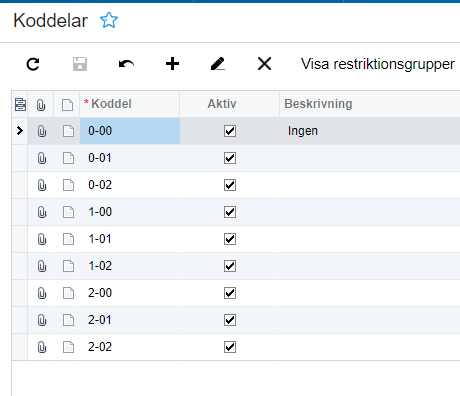
Task: Open attachments for row 2-02
Action: (42, 347)
